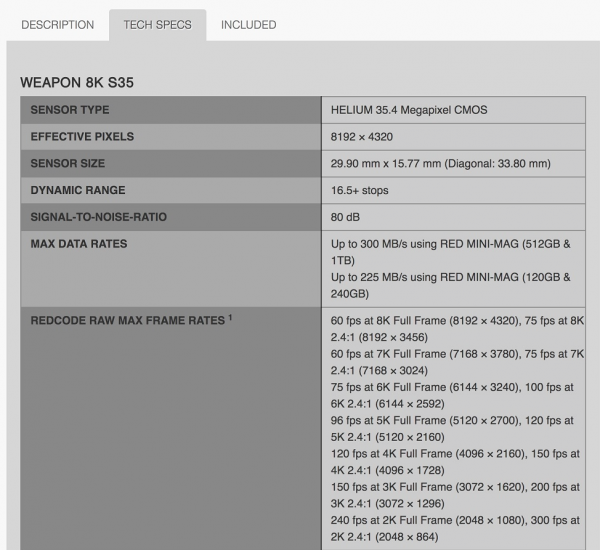Click the Dynamic Range row label
Image resolution: width=600 pixels, height=550 pixels.
click(x=78, y=191)
